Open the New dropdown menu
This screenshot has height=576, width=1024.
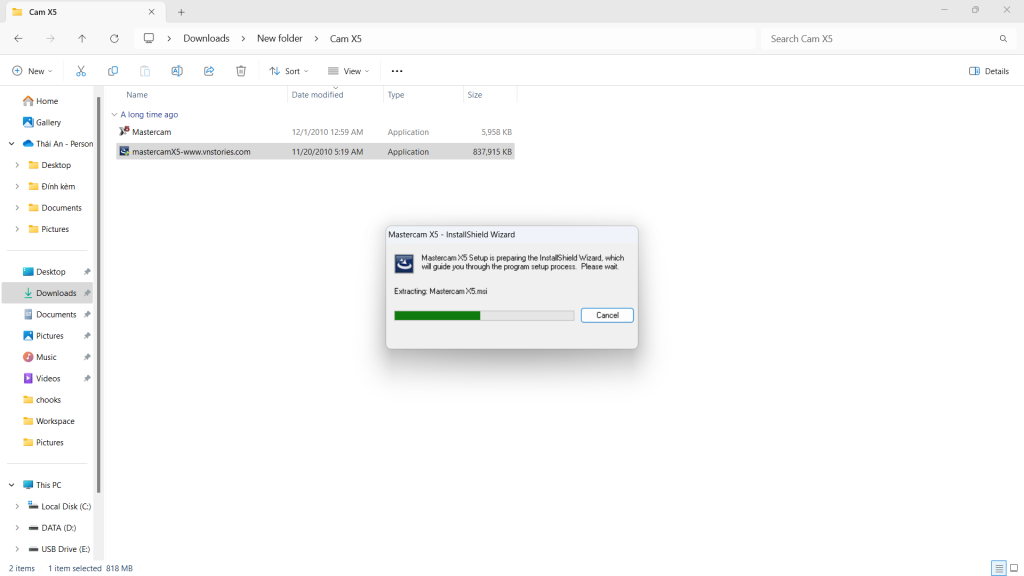32,71
